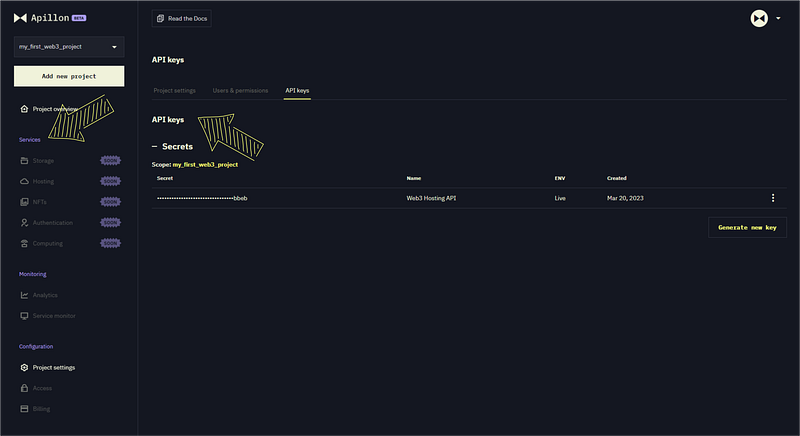Click the Secret column header
Image resolution: width=800 pixels, height=436 pixels.
tap(165, 178)
